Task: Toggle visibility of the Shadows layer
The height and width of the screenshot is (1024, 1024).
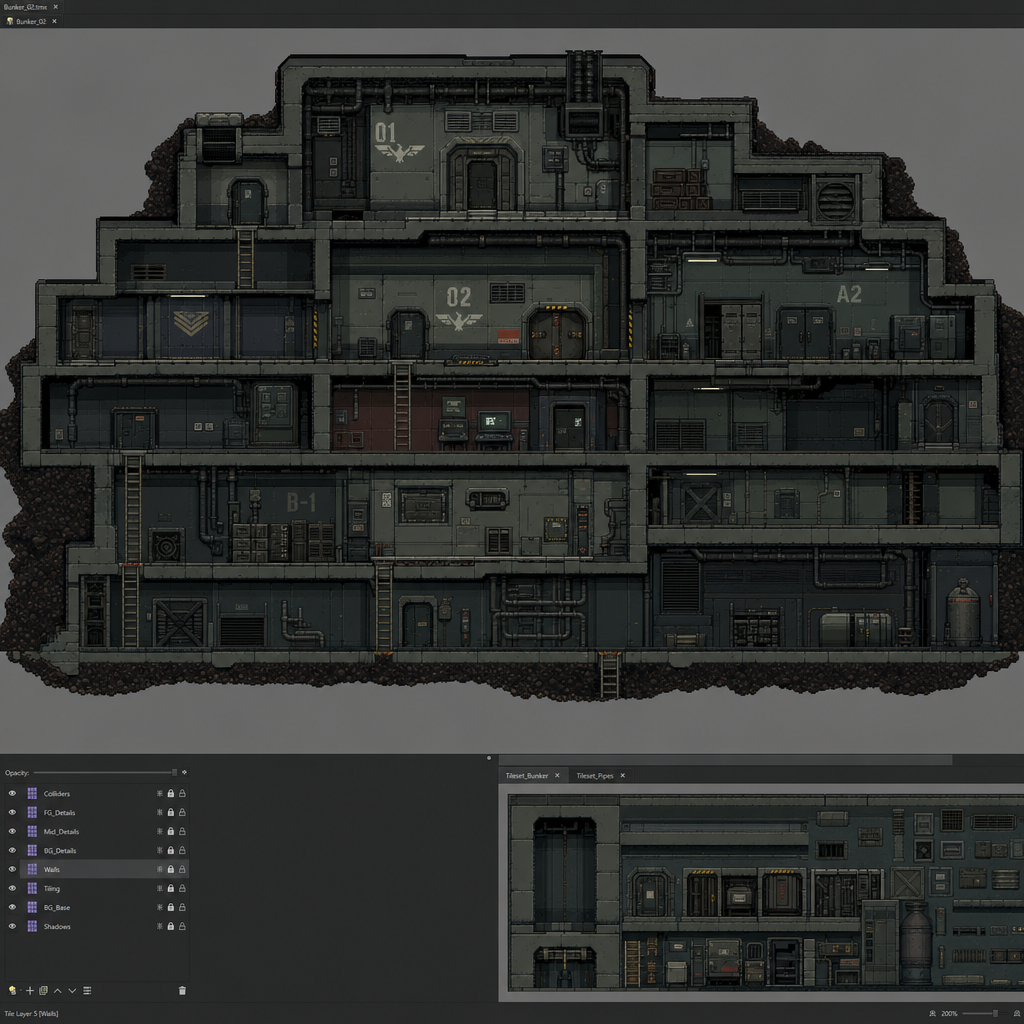Action: [12, 926]
